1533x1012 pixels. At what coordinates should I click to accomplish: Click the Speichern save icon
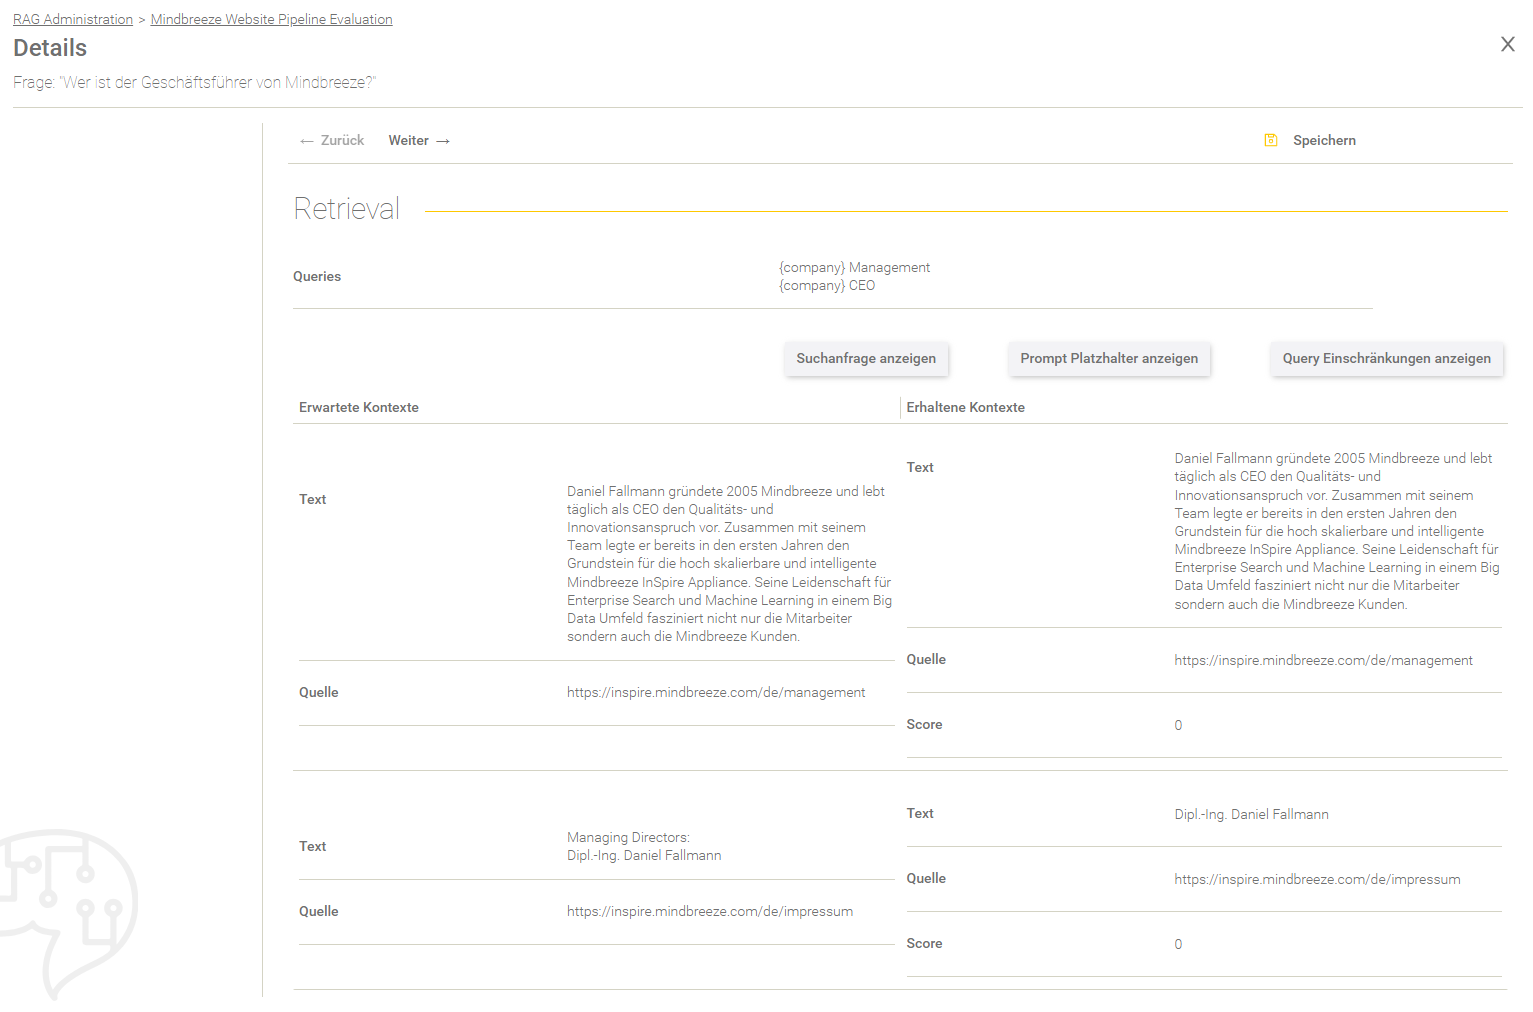(x=1271, y=140)
